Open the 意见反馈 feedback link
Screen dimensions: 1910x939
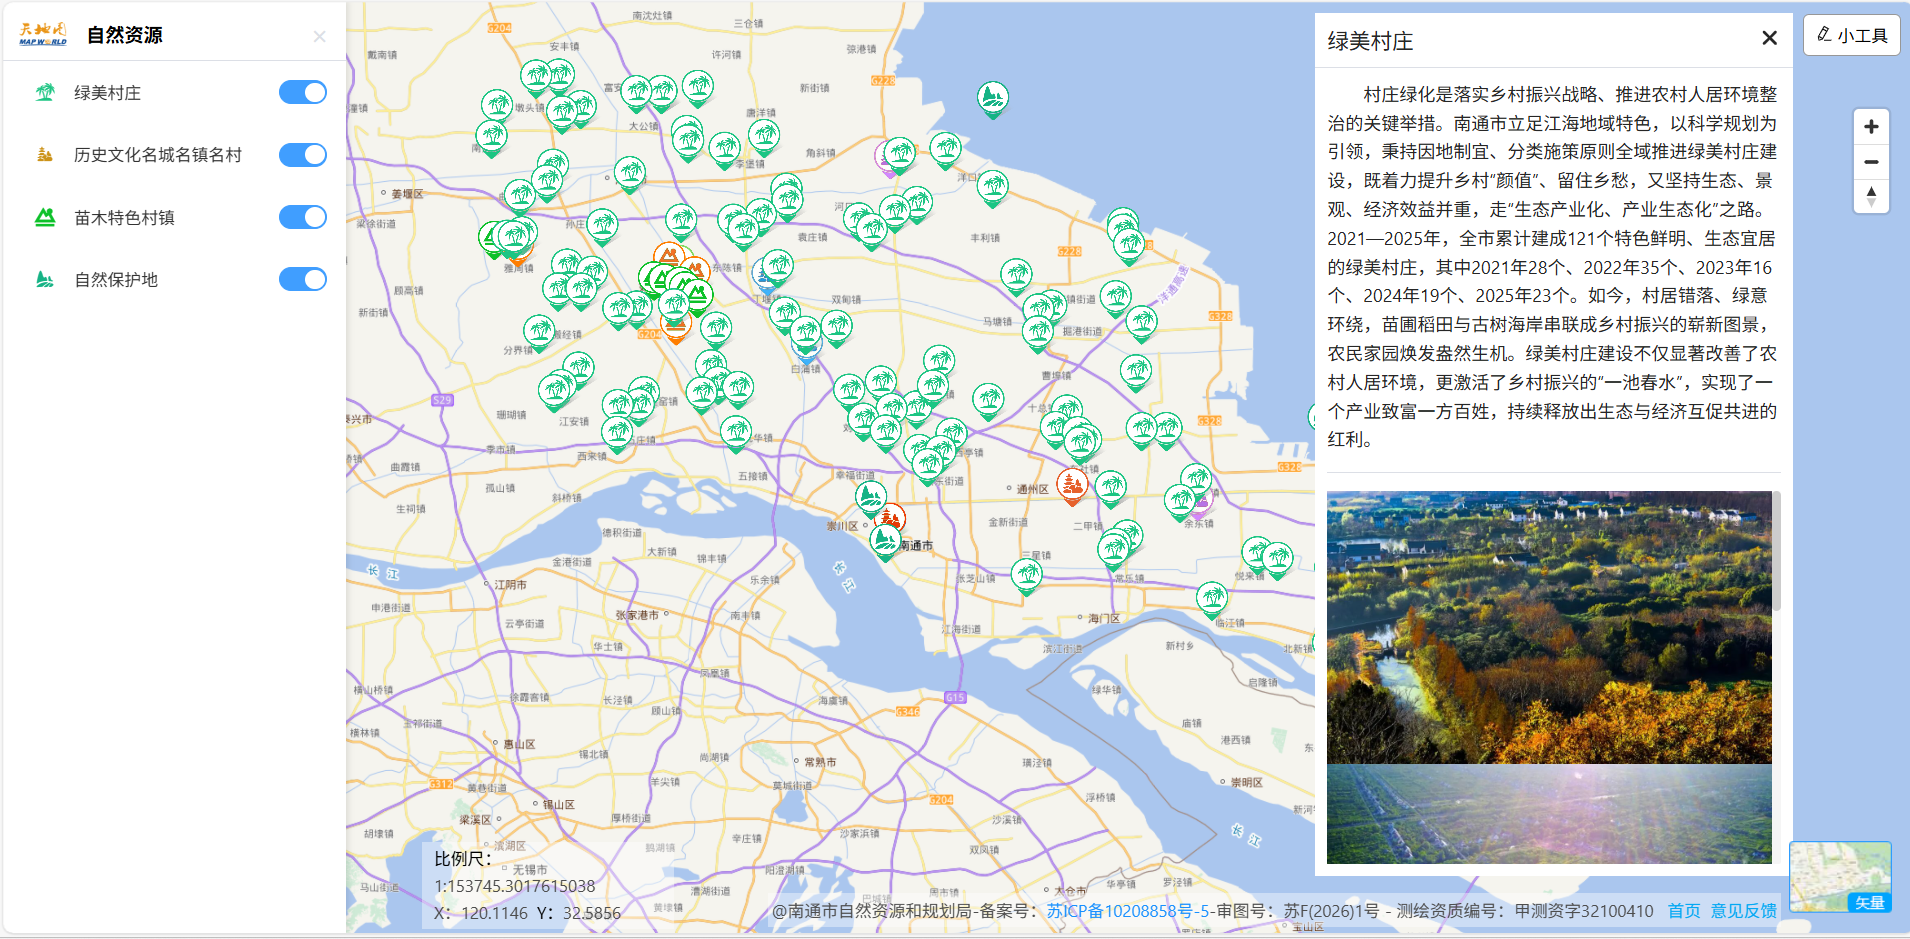1744,910
